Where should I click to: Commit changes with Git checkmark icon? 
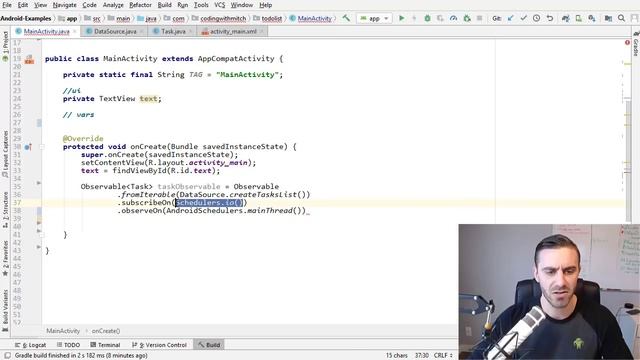(524, 18)
